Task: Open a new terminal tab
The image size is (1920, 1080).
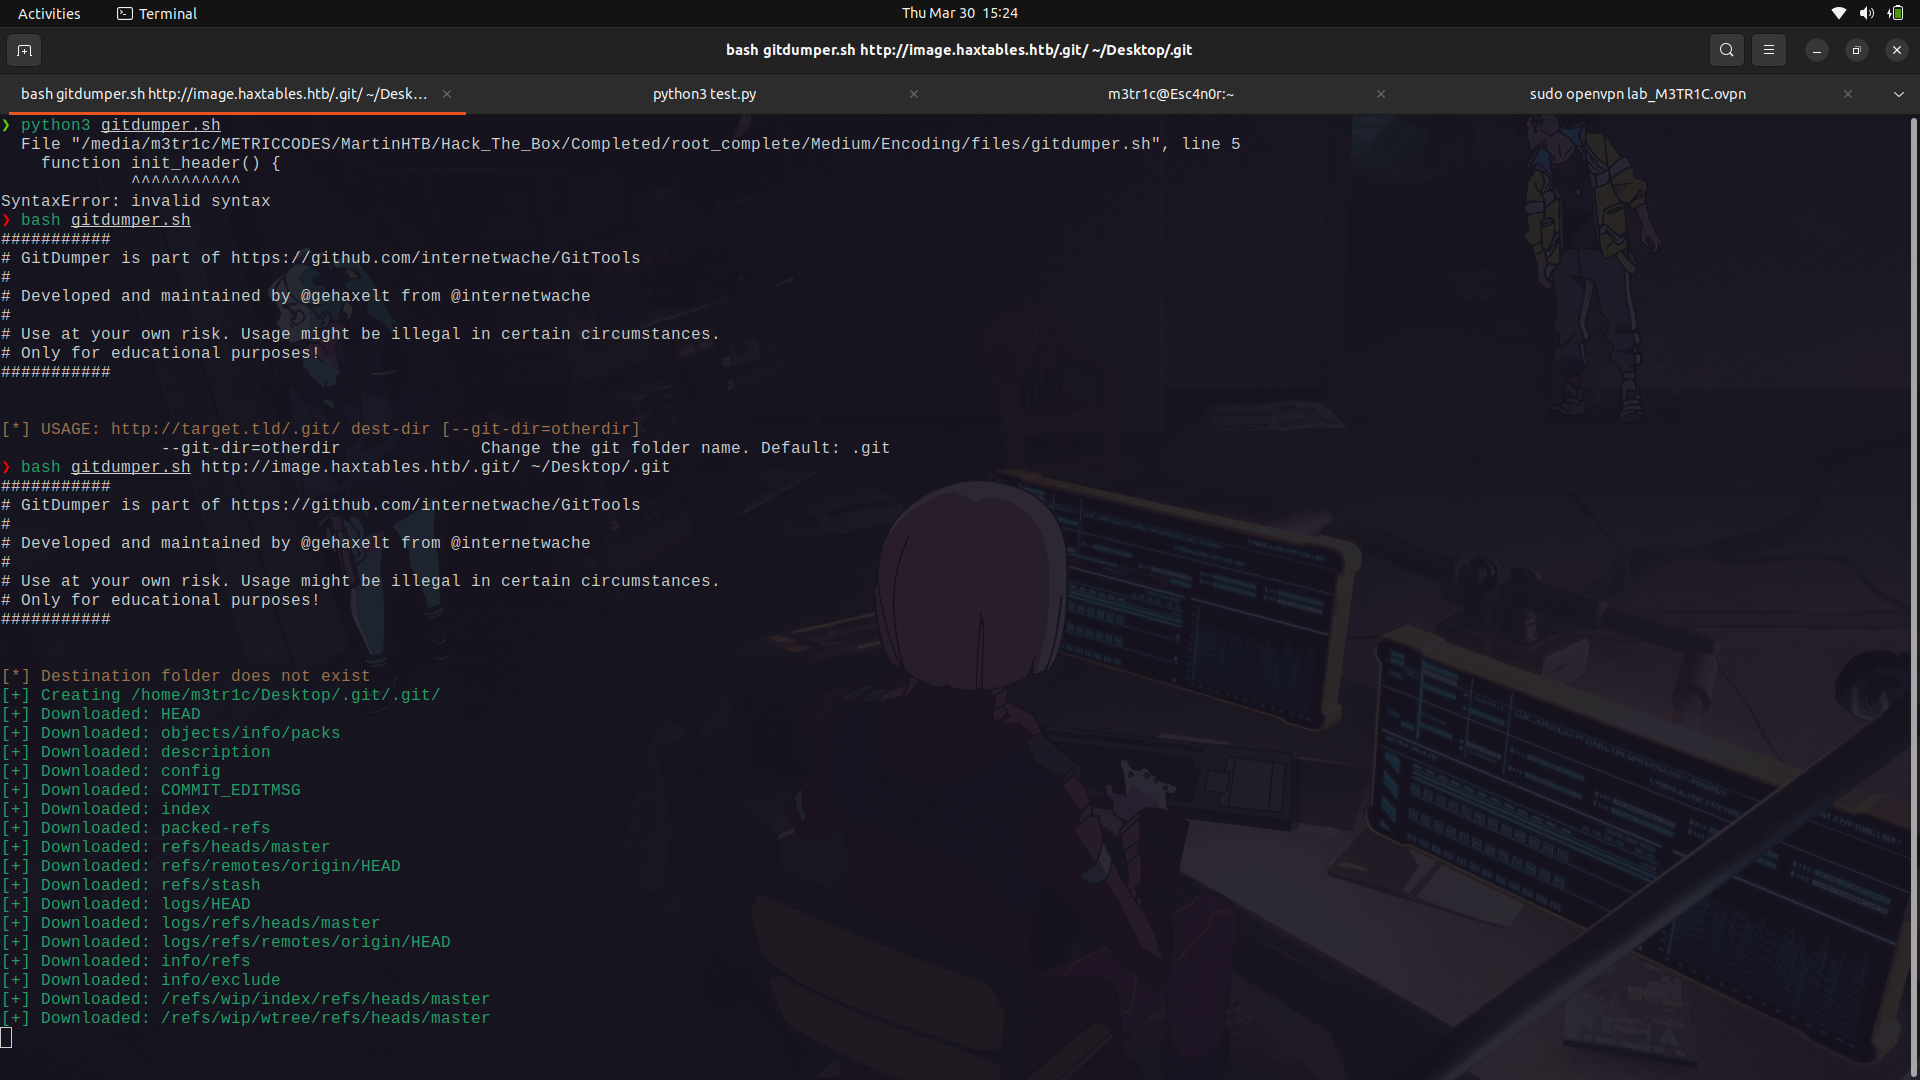Action: tap(24, 50)
